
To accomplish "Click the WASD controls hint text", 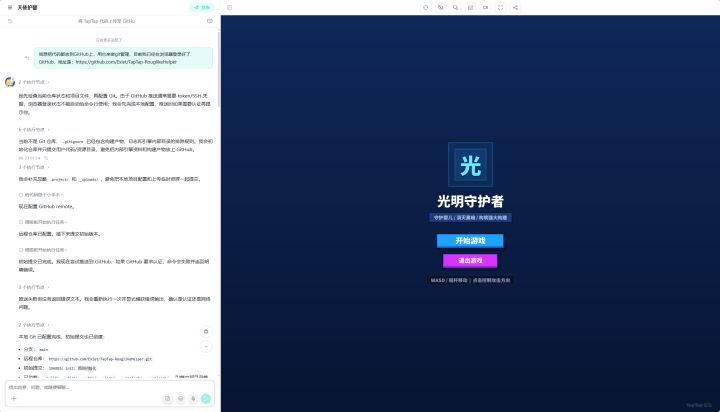I will pyautogui.click(x=470, y=280).
